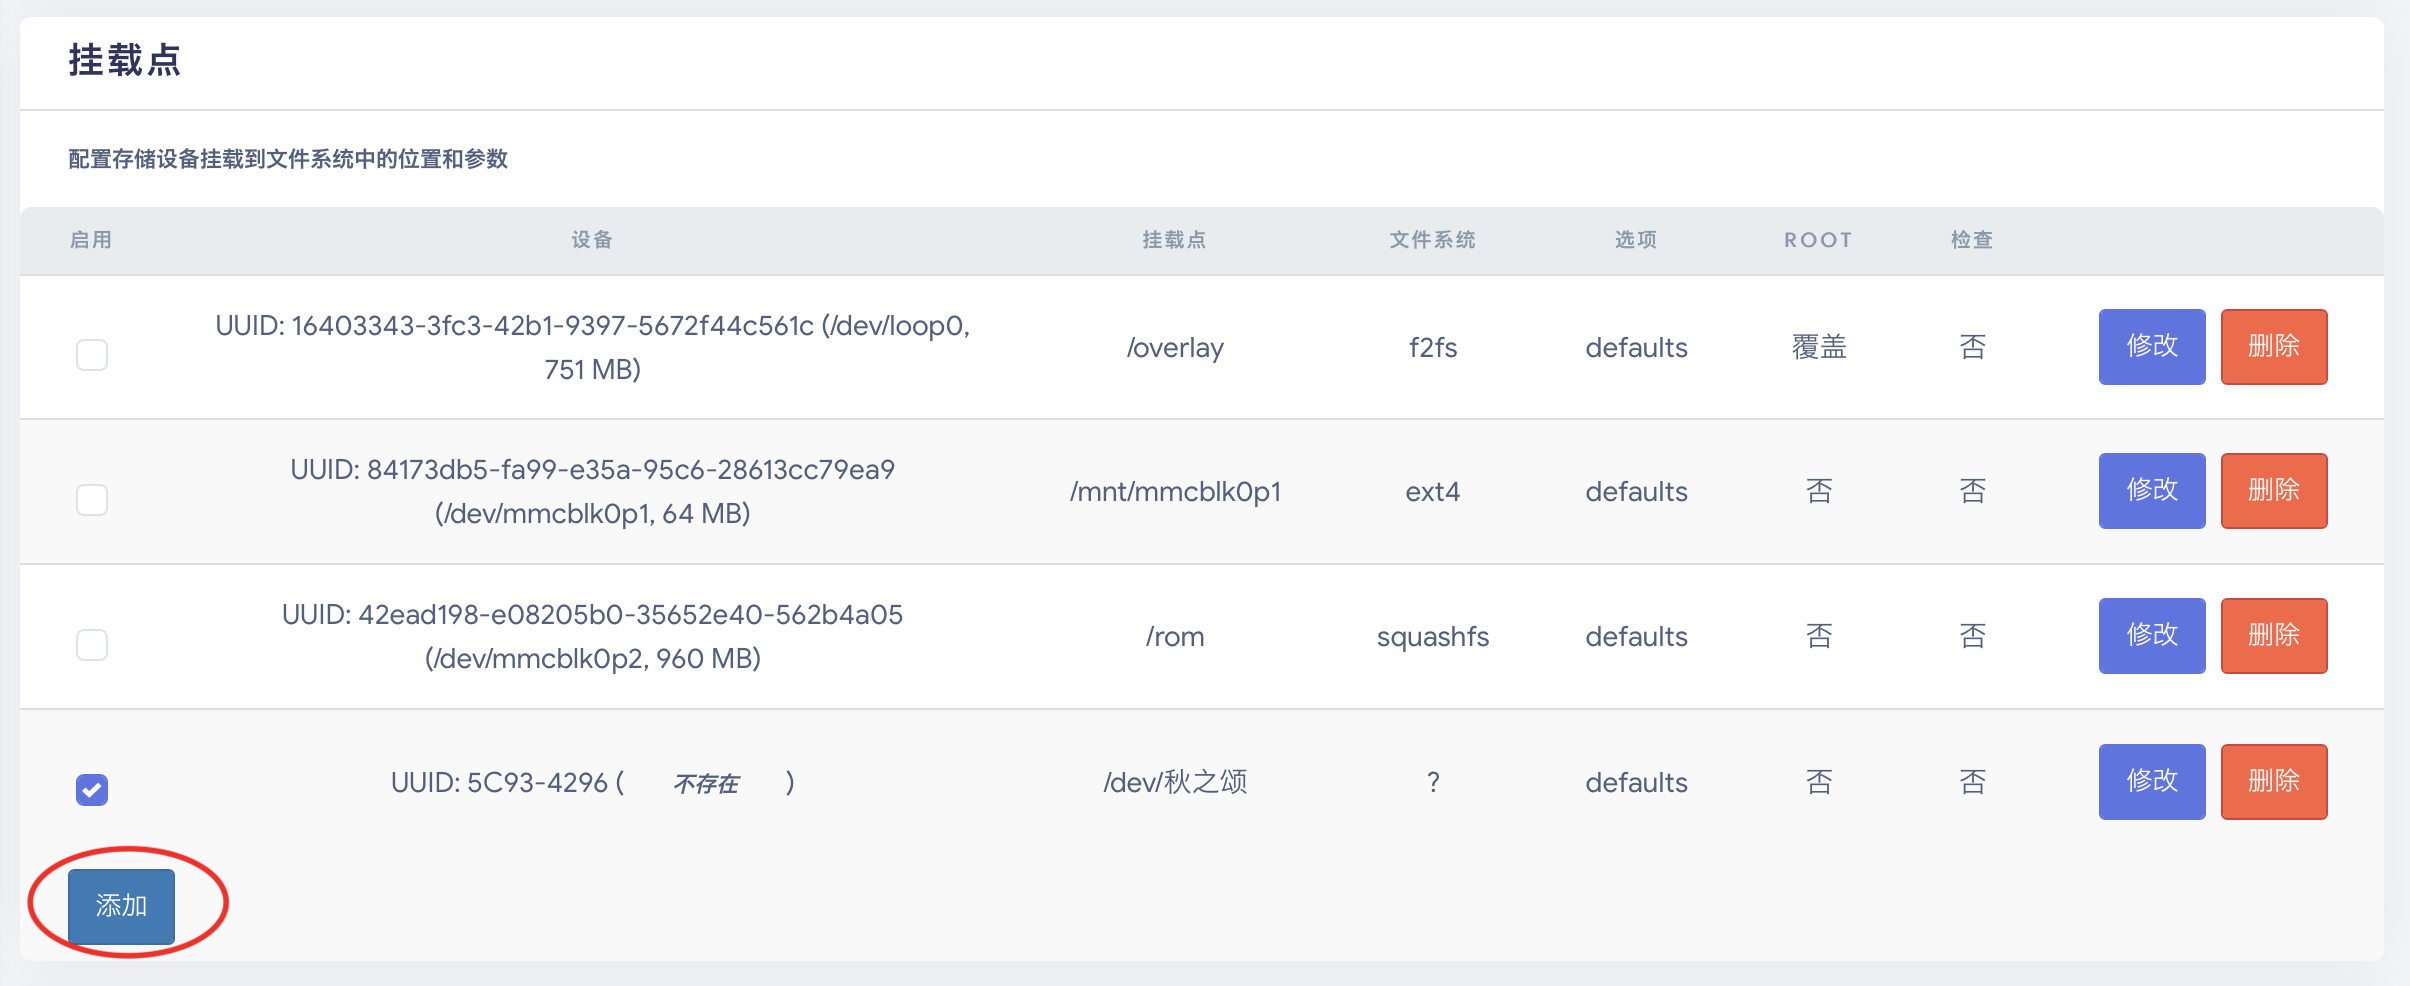The width and height of the screenshot is (2410, 986).
Task: Click the 添加 button to add mount
Action: coord(121,905)
